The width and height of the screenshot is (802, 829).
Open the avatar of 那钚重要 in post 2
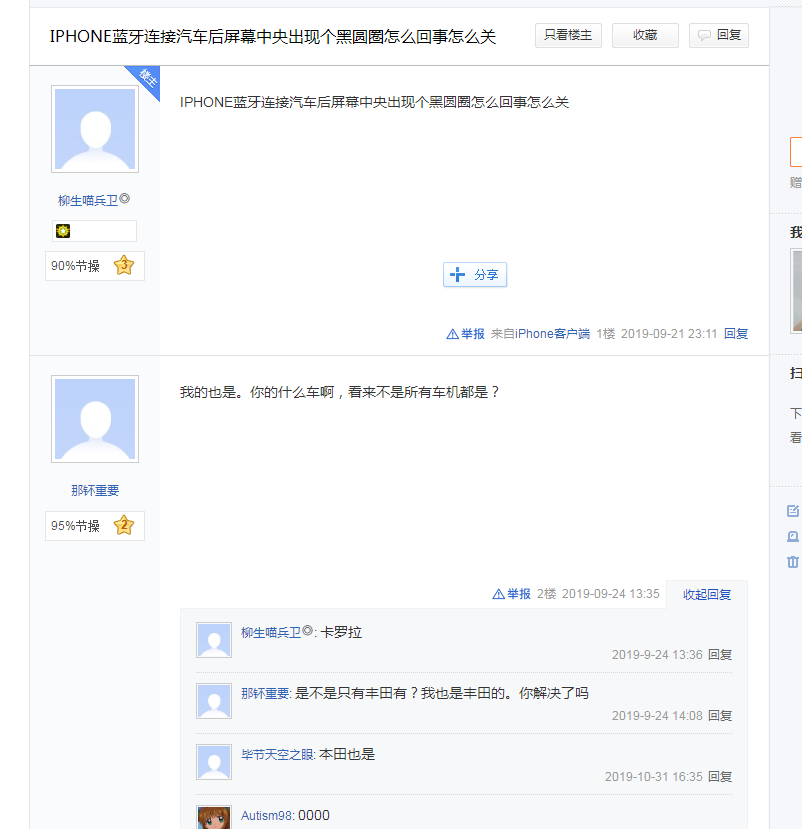pos(95,419)
